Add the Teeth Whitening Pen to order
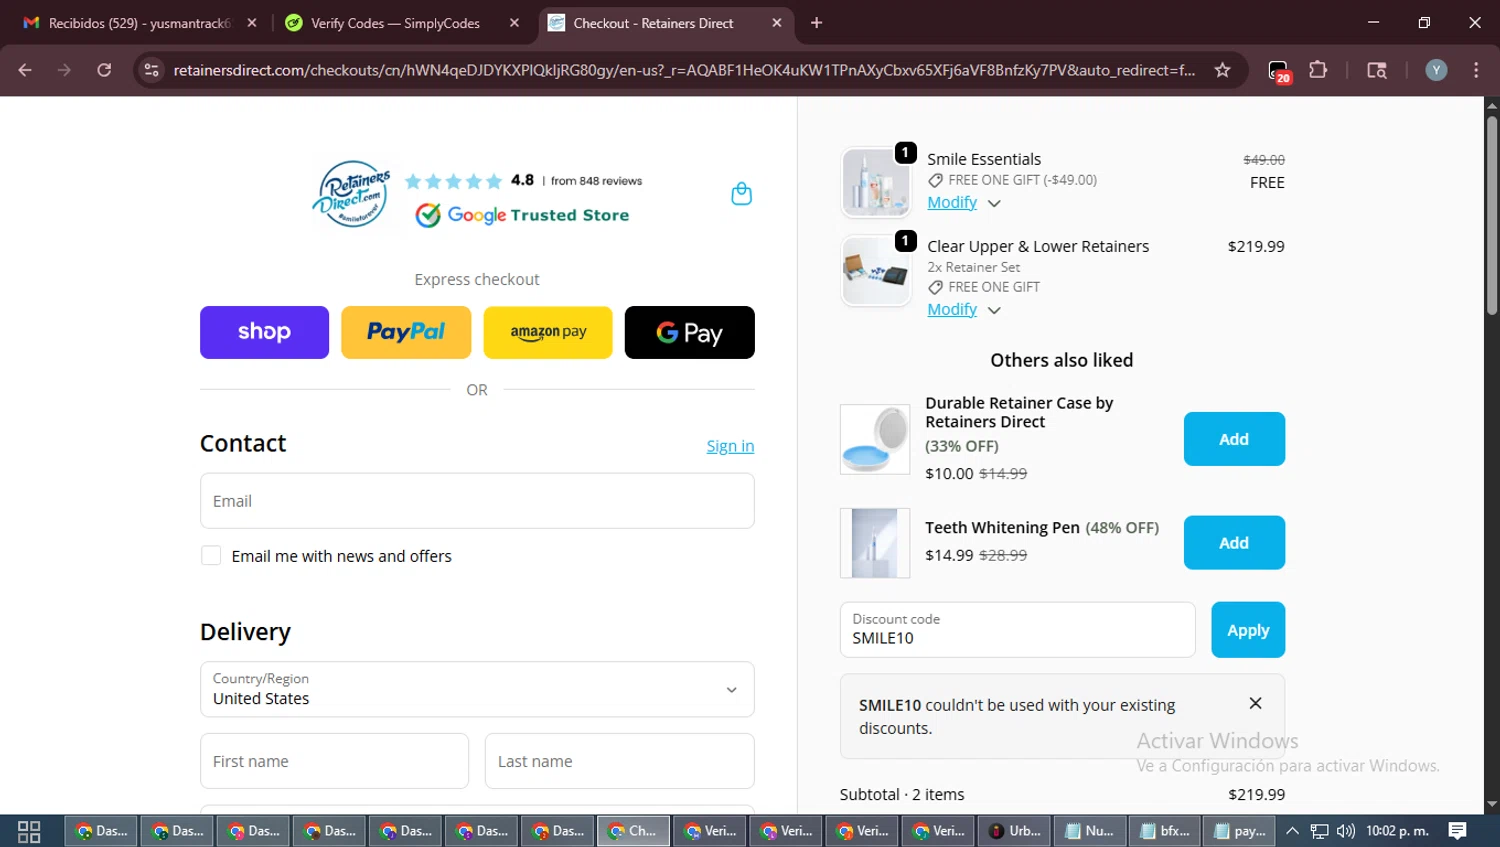The width and height of the screenshot is (1500, 847). click(1234, 543)
